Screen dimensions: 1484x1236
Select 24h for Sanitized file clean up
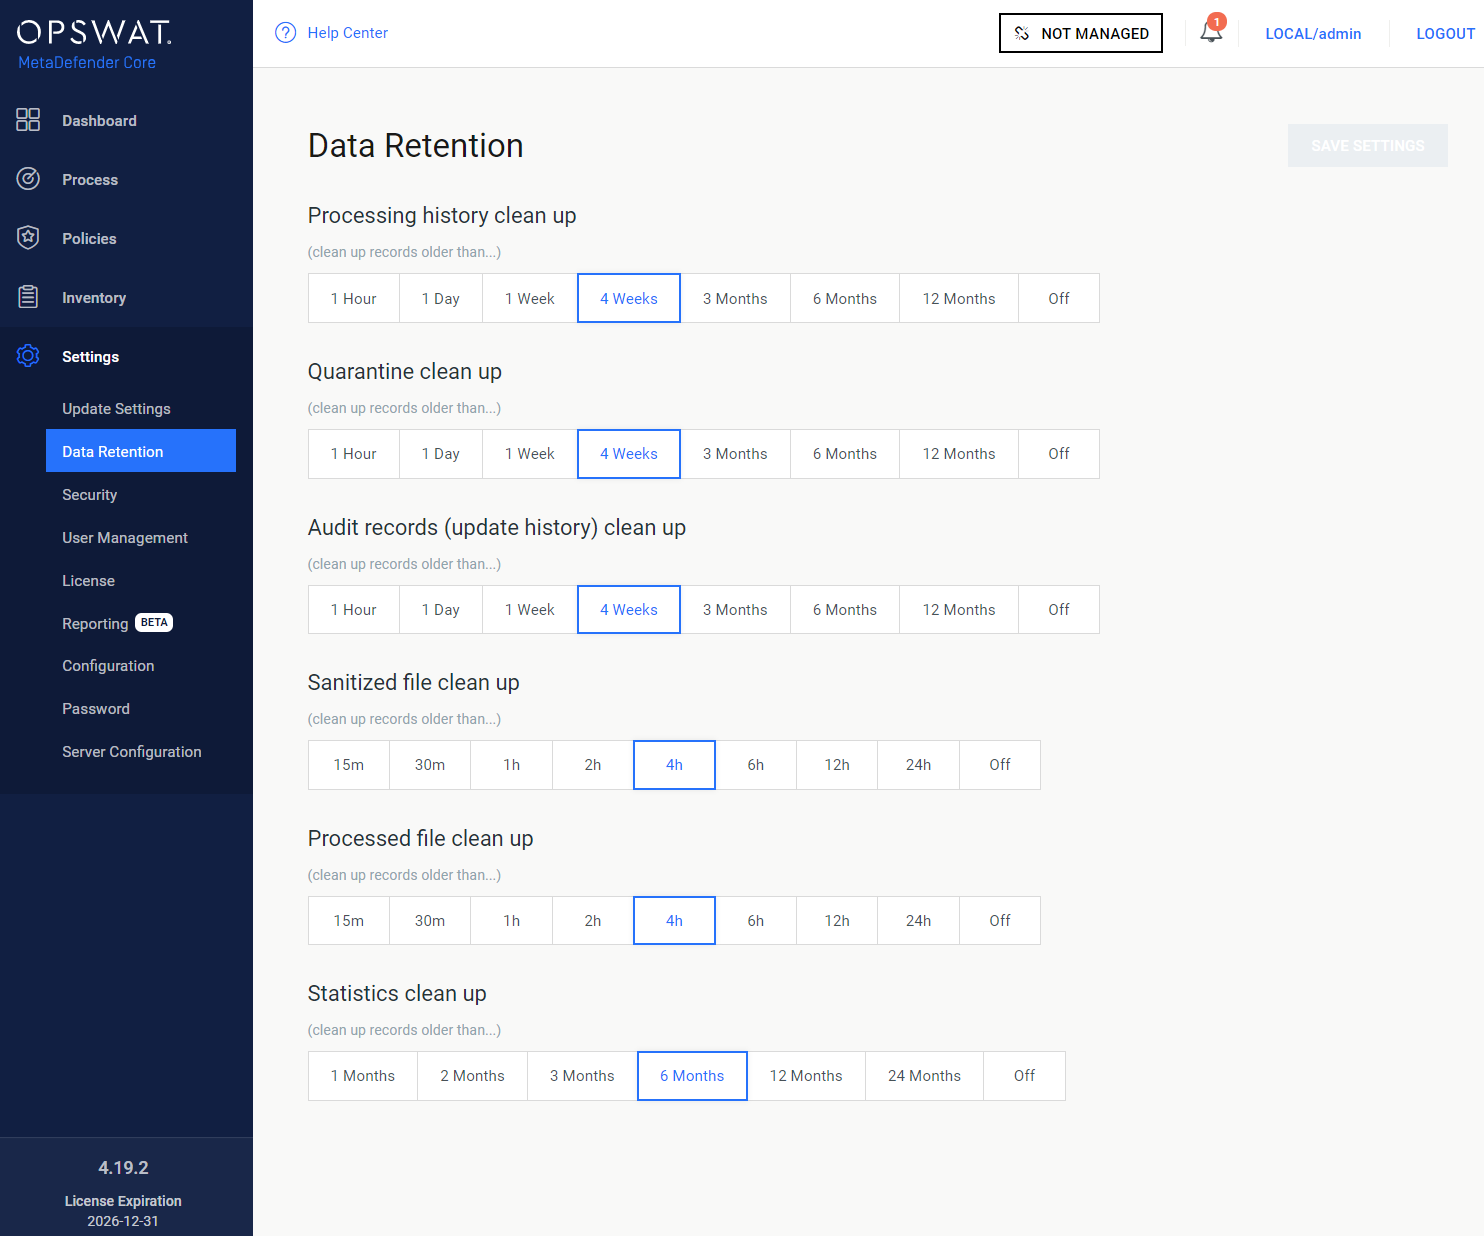tap(918, 765)
